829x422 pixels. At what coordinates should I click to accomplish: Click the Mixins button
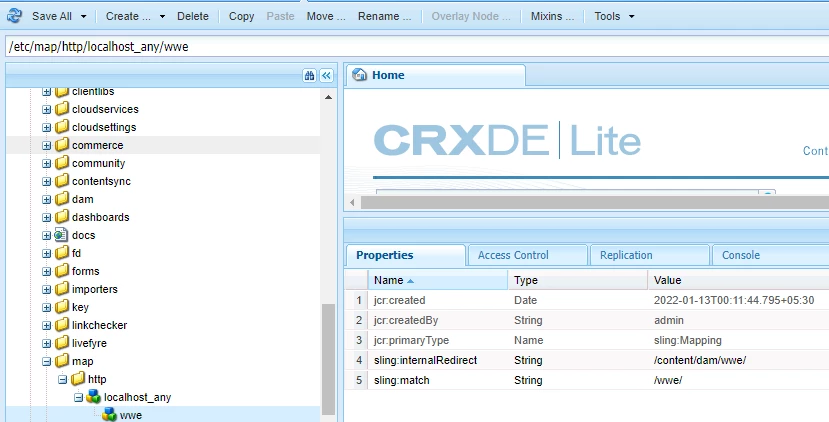point(552,16)
